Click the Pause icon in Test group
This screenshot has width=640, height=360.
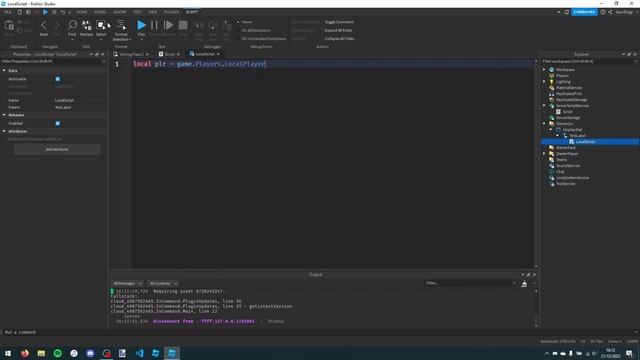pos(154,25)
